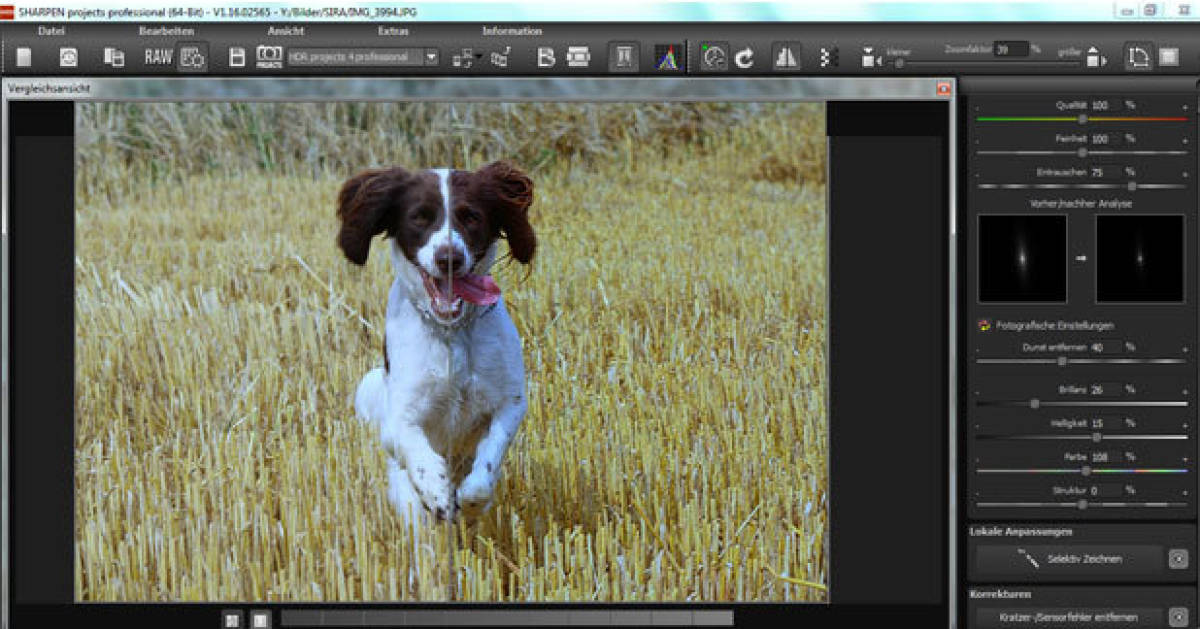Save the image with the floppy disk icon
1200x629 pixels.
coord(237,57)
